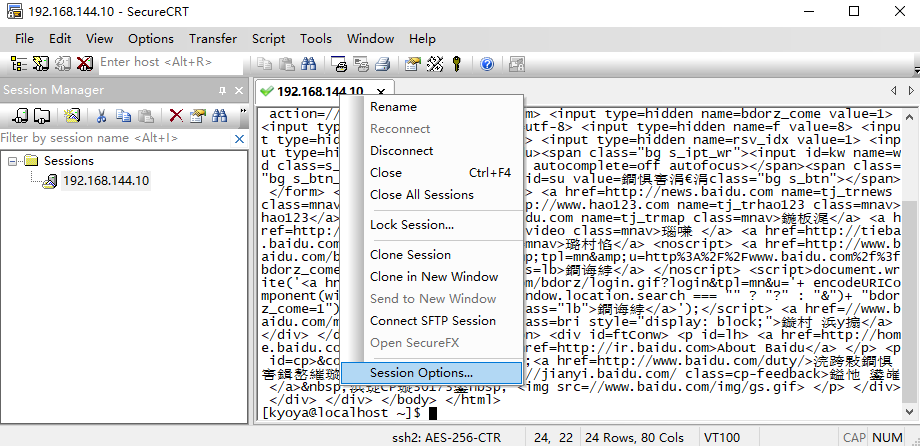Close the 192.168.144.10 tab
Viewport: 920px width, 446px height.
pyautogui.click(x=381, y=92)
